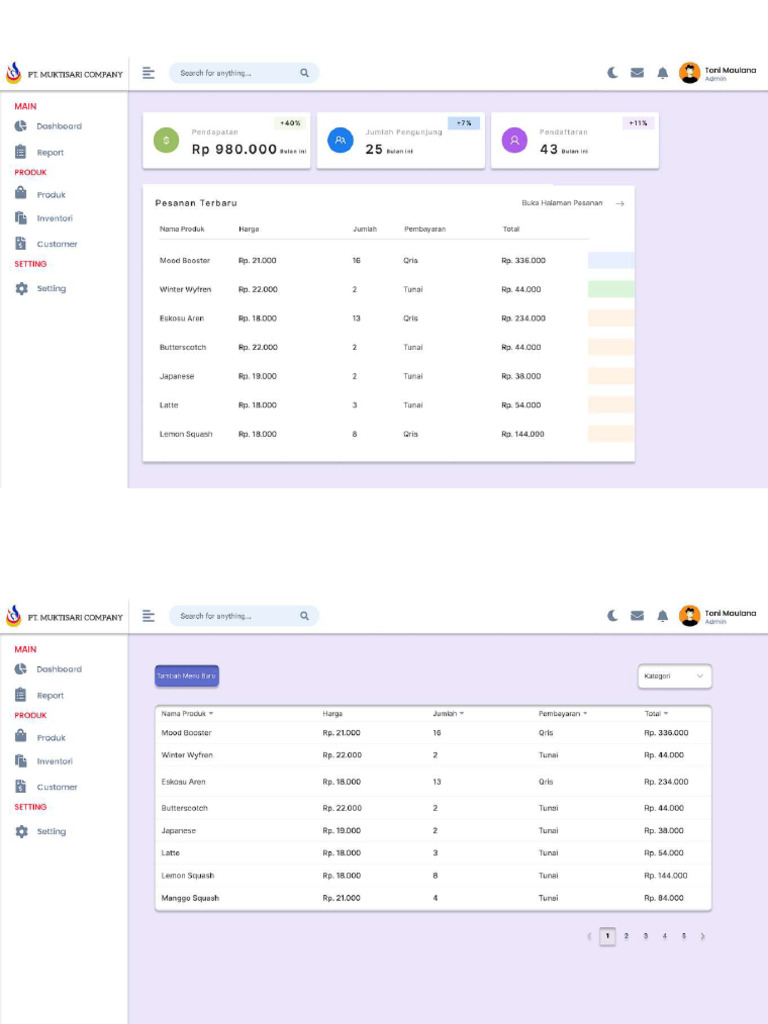Click next page chevron in pagination
This screenshot has height=1024, width=768.
[703, 936]
